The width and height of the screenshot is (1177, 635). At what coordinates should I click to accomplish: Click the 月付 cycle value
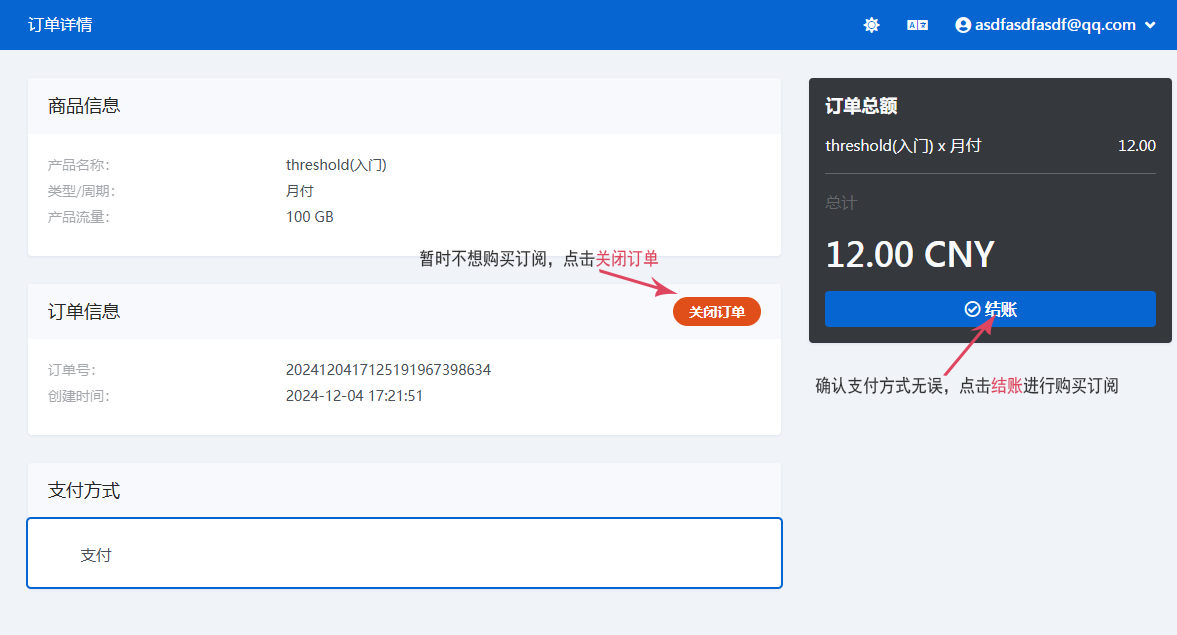coord(300,191)
